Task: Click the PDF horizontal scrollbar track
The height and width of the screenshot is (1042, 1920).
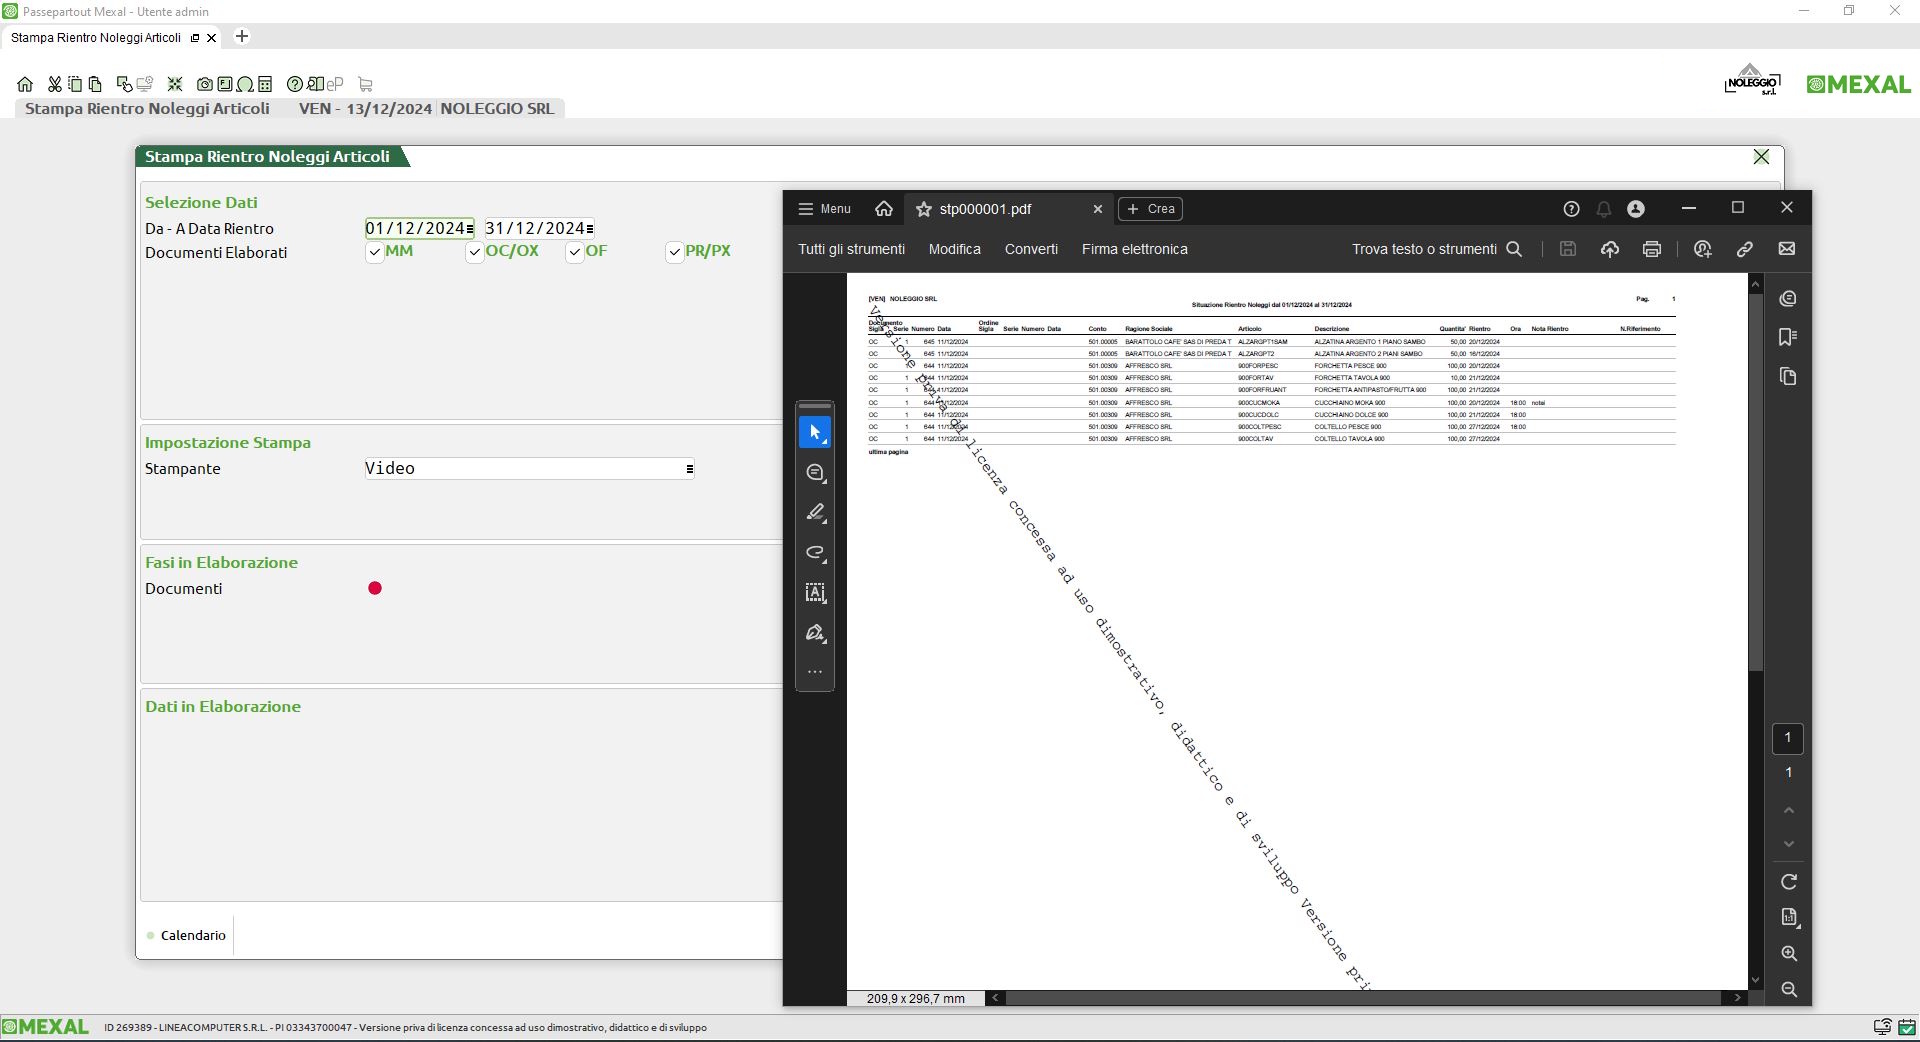Action: [1360, 998]
